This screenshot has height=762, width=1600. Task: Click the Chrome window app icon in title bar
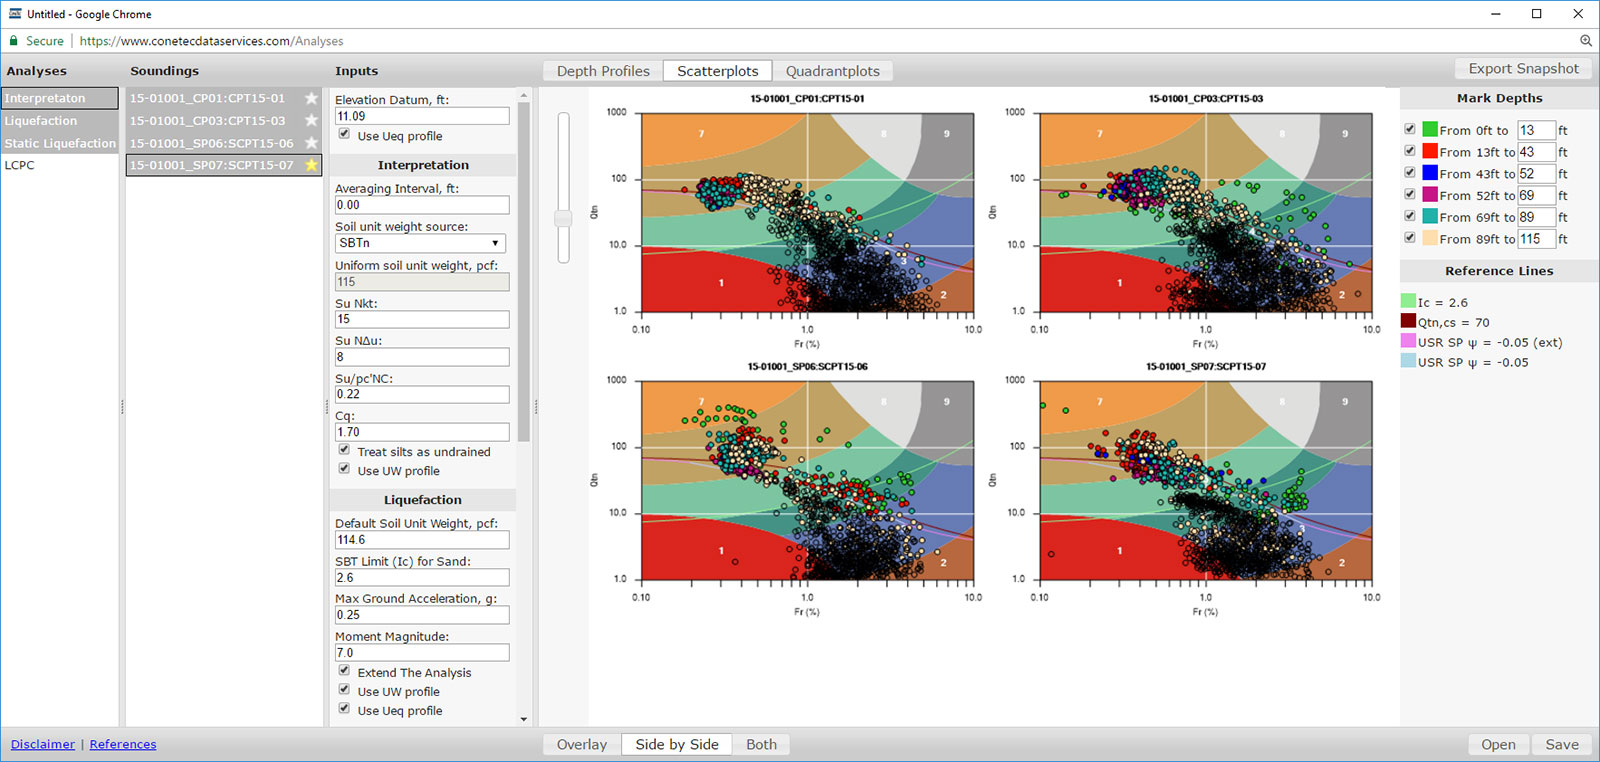14,14
